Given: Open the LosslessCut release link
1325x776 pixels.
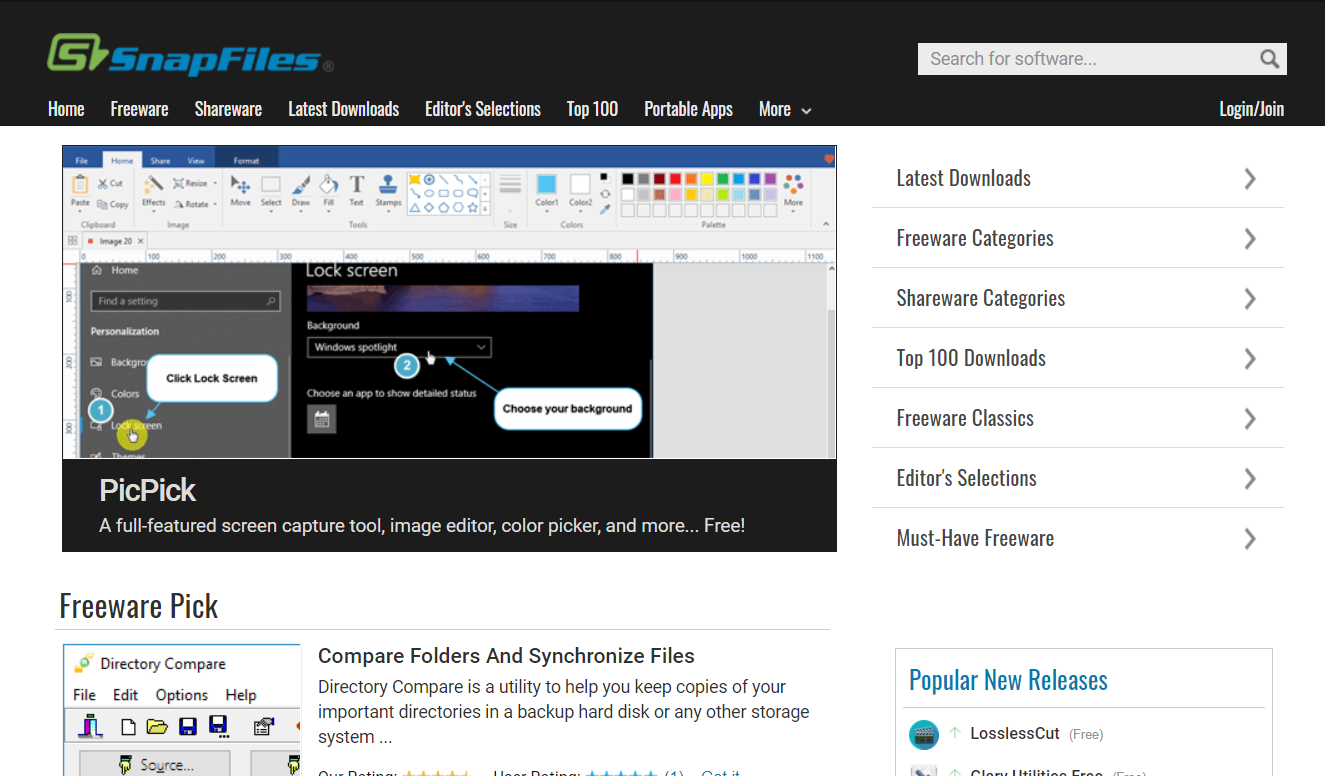Looking at the screenshot, I should (1015, 734).
